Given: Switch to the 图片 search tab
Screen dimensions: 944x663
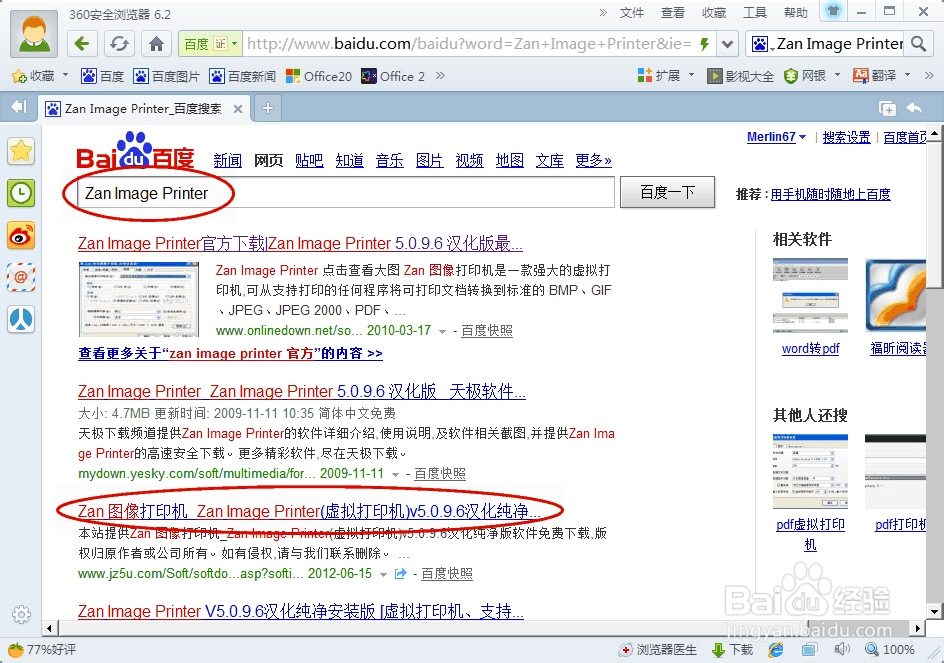Looking at the screenshot, I should 429,160.
